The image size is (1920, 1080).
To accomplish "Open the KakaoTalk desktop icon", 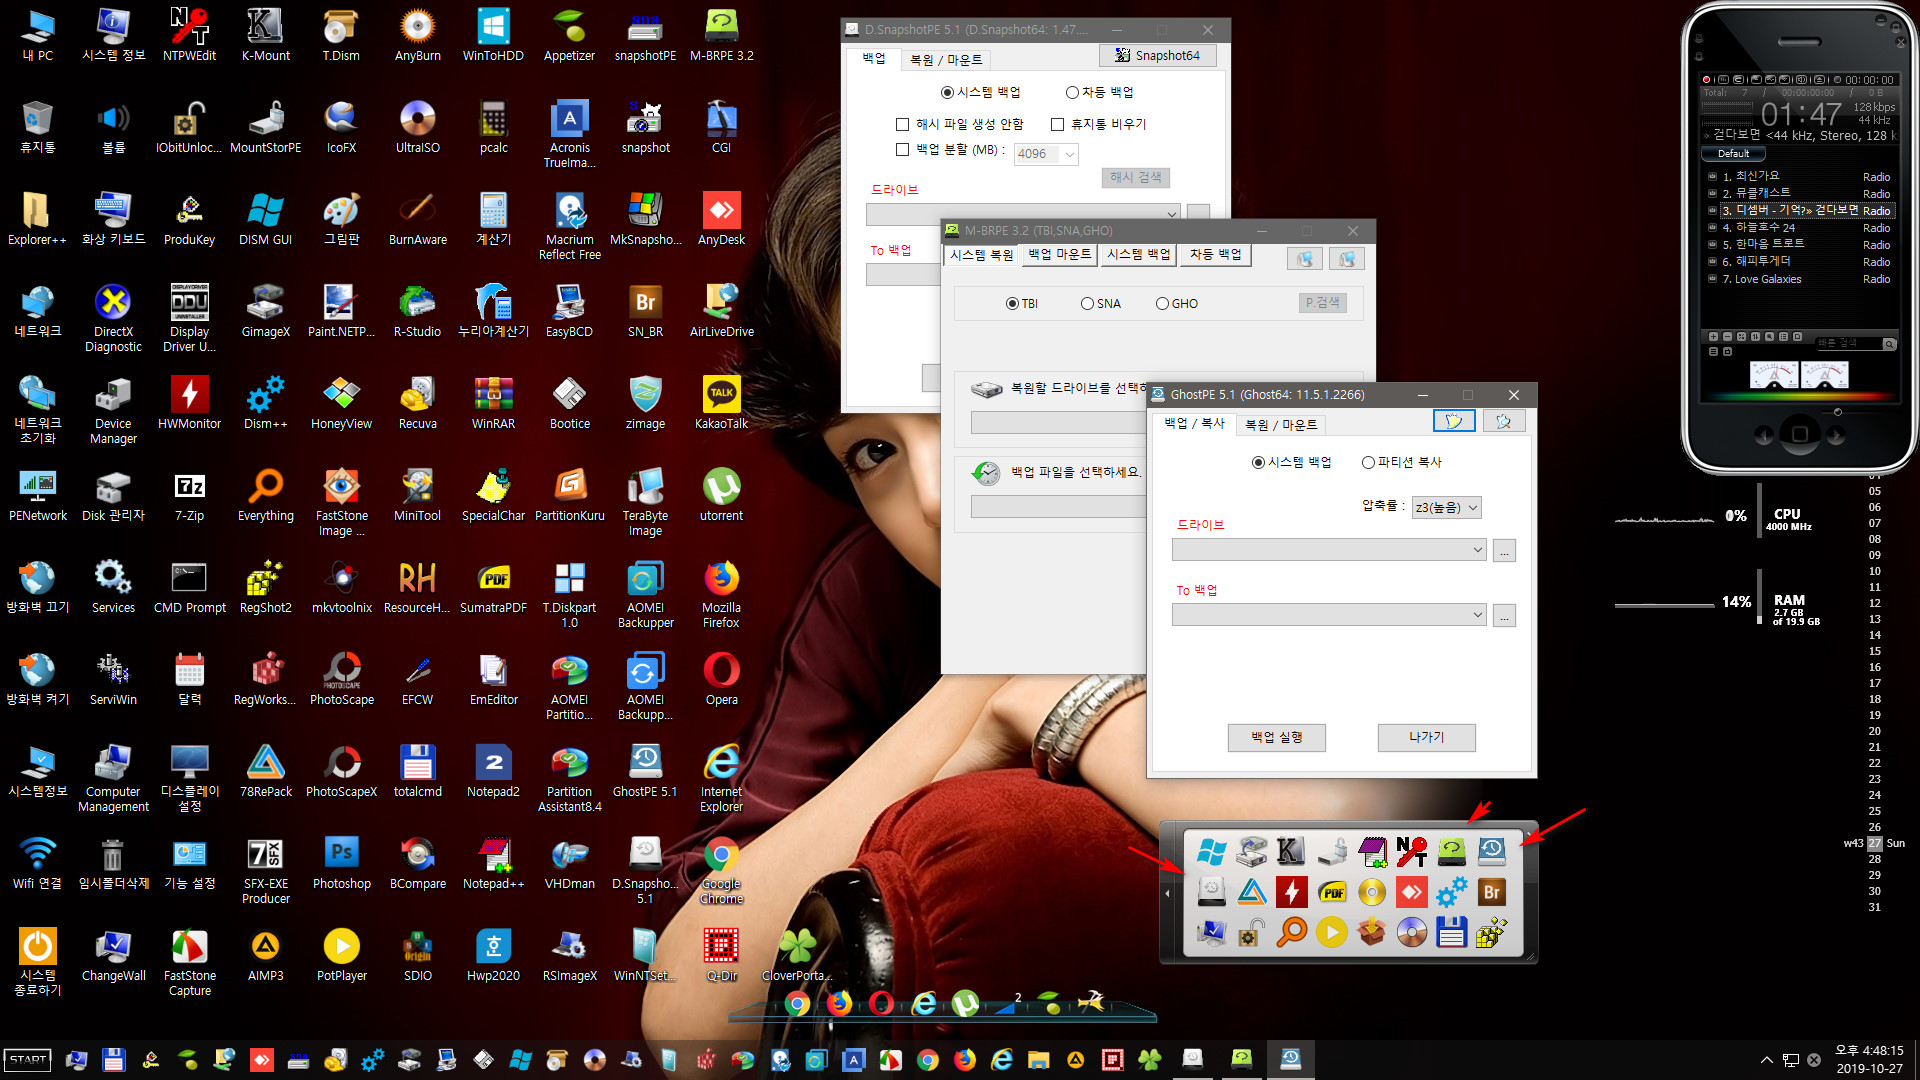I will point(721,403).
